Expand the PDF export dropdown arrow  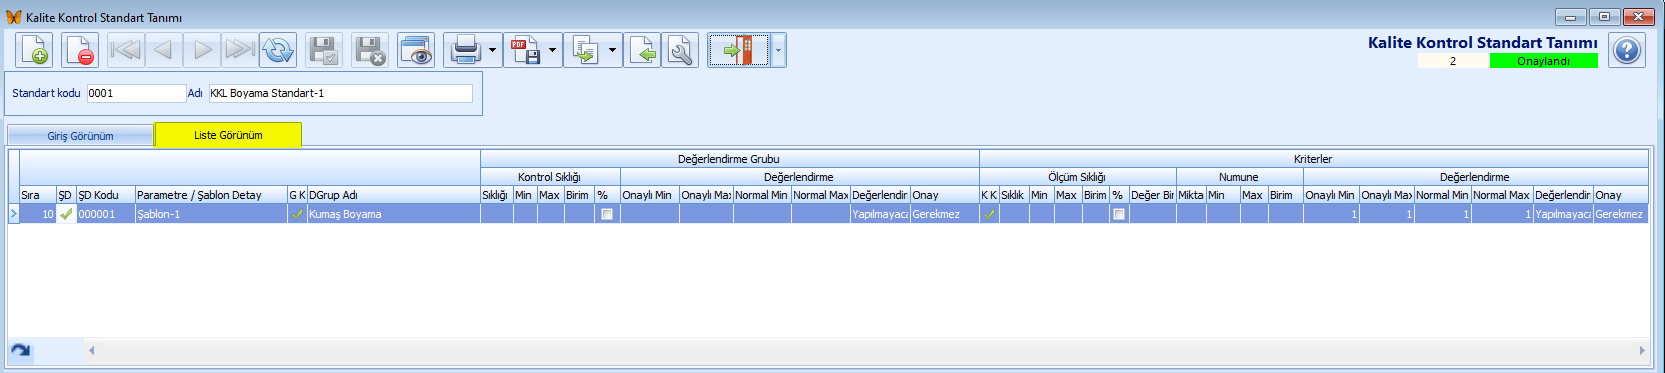(x=552, y=50)
